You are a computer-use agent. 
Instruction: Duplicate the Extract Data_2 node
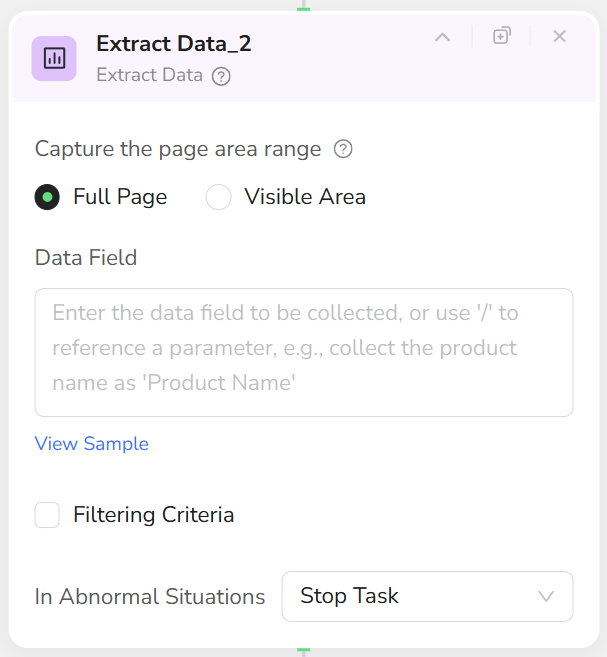[x=502, y=36]
